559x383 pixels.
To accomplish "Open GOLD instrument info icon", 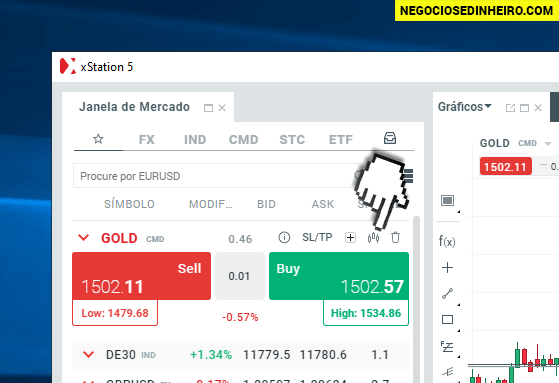I will click(x=284, y=237).
